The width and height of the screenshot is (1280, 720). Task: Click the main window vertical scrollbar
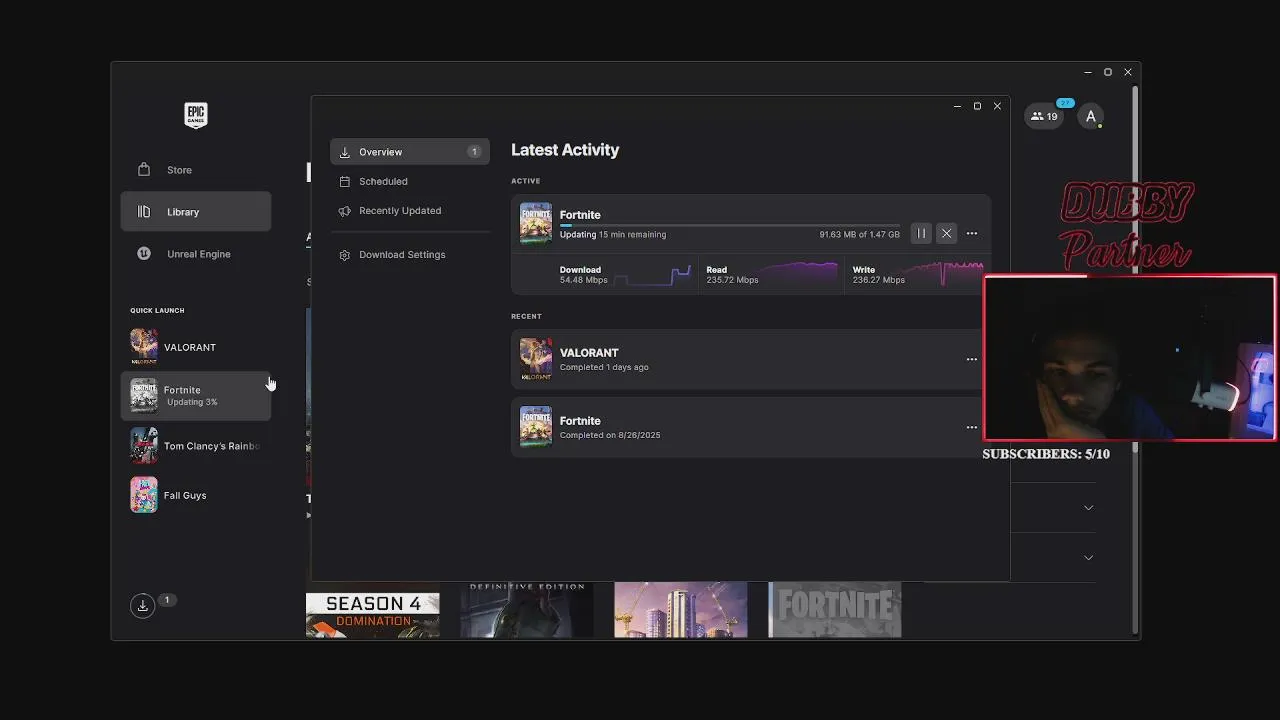tap(1134, 360)
